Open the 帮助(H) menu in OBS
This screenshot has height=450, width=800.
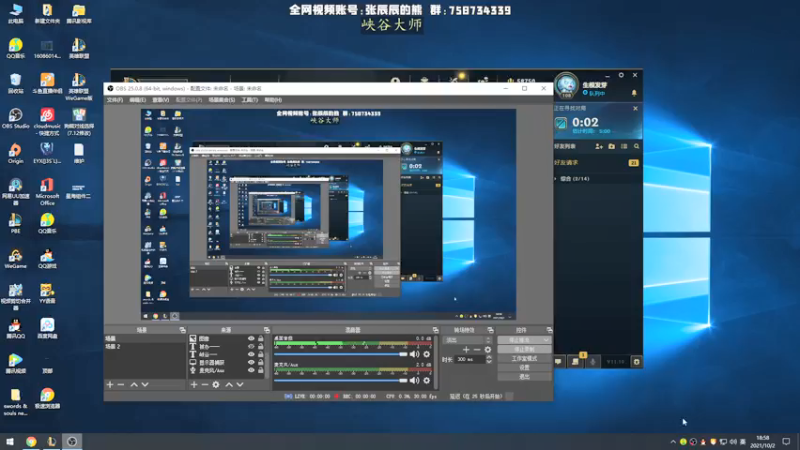point(273,100)
